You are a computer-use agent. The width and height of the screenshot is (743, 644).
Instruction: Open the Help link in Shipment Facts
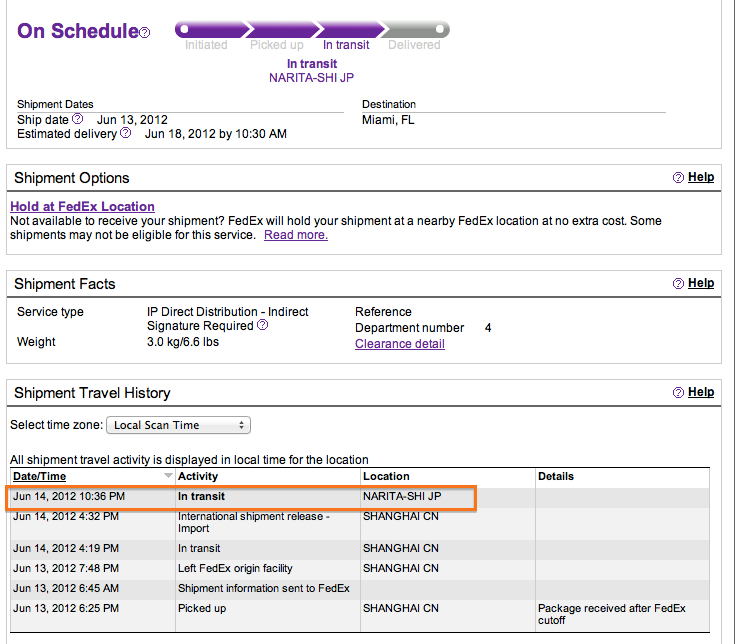(x=701, y=283)
